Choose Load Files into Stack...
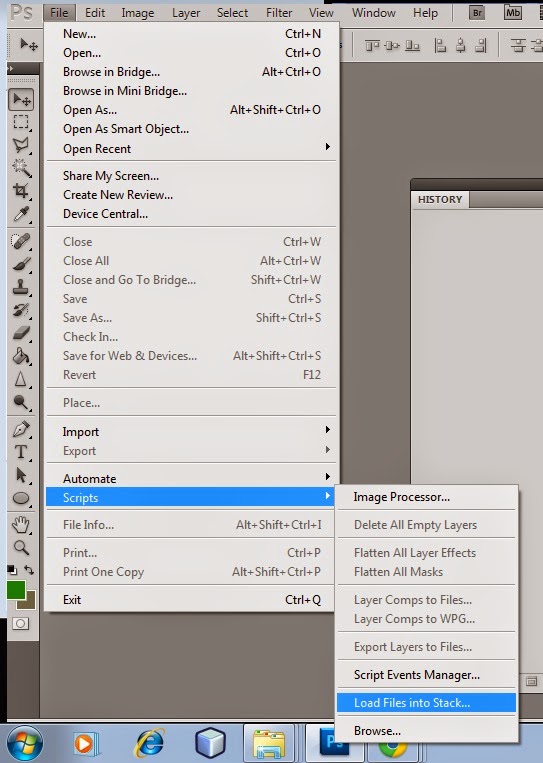 tap(427, 703)
